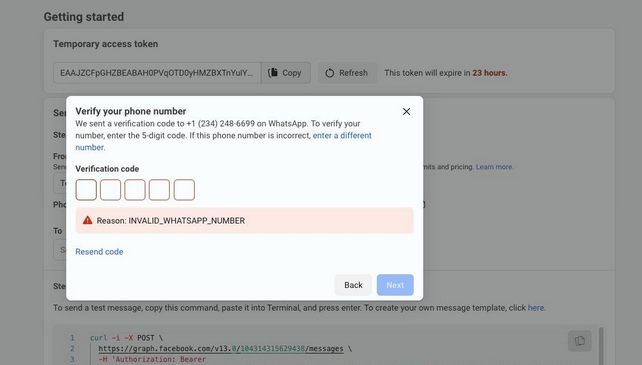The height and width of the screenshot is (365, 642).
Task: Click the refresh circular arrow icon
Action: coord(330,73)
